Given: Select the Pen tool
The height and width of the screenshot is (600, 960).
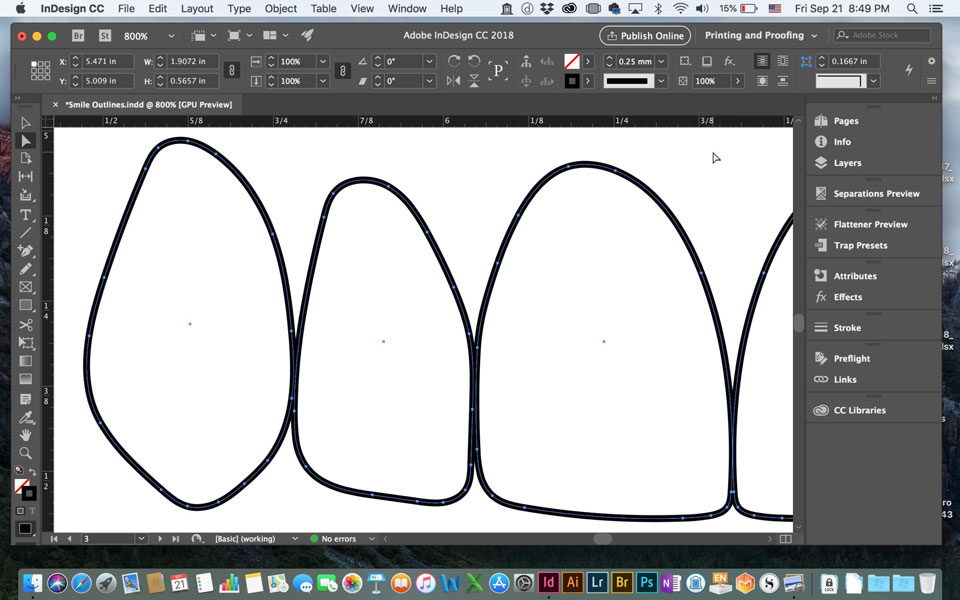Looking at the screenshot, I should click(x=25, y=251).
